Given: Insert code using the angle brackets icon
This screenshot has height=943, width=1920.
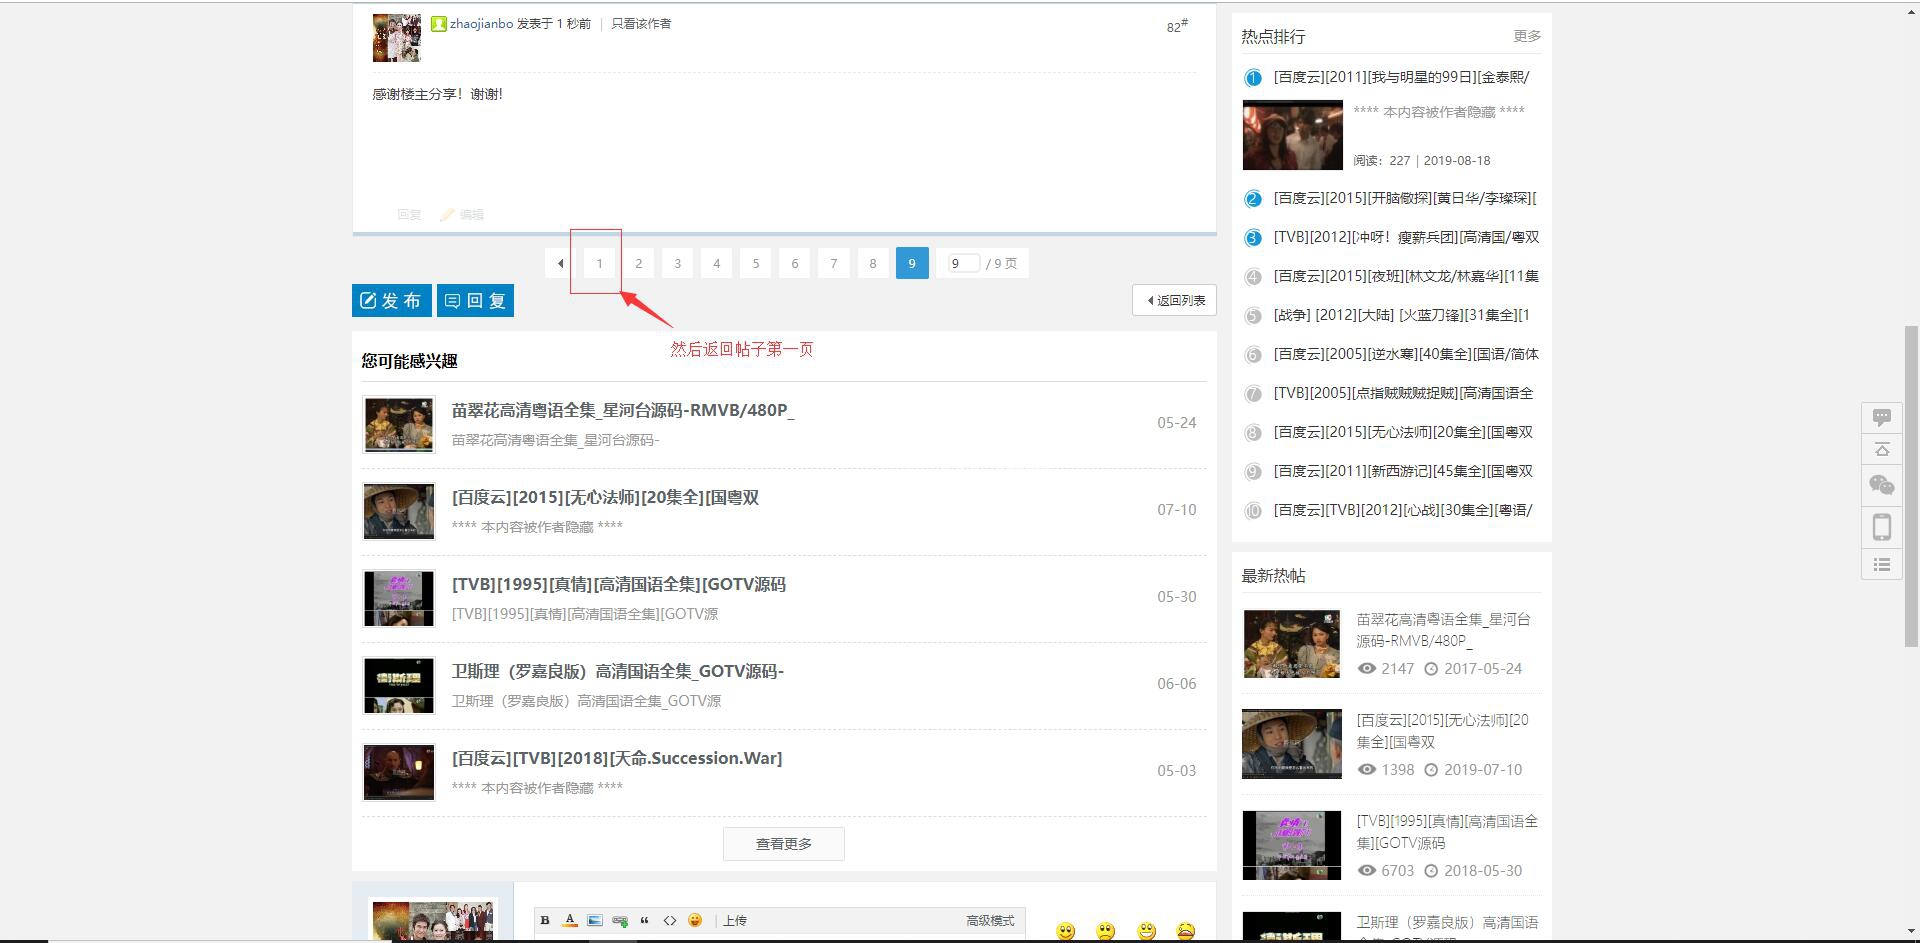Looking at the screenshot, I should point(670,920).
